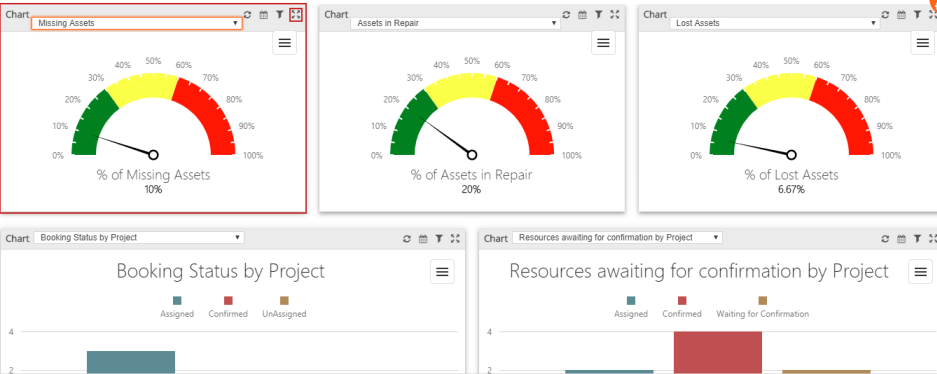Expand Missing Assets chart to fullscreen

click(x=296, y=15)
